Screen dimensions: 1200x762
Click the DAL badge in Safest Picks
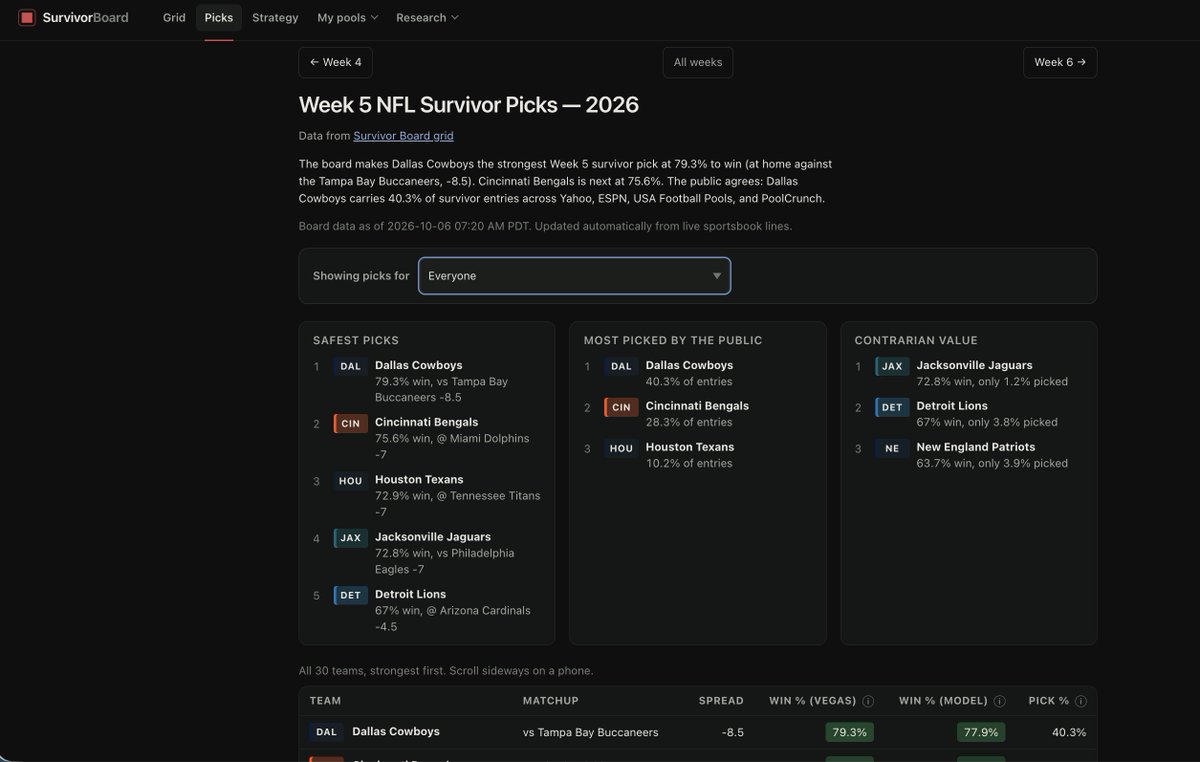(350, 366)
